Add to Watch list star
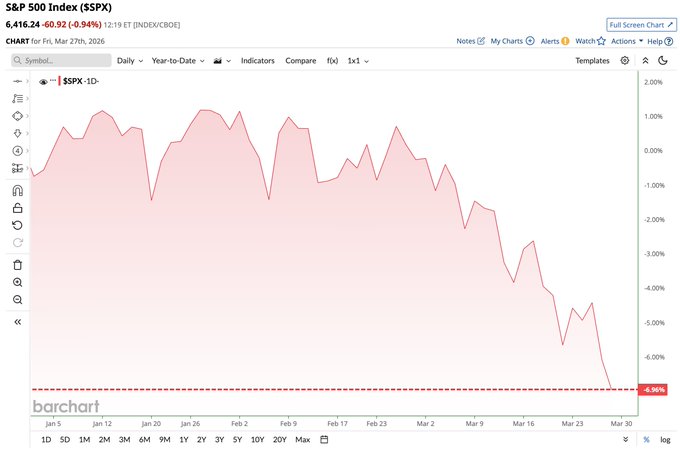Image resolution: width=680 pixels, height=451 pixels. pyautogui.click(x=590, y=41)
